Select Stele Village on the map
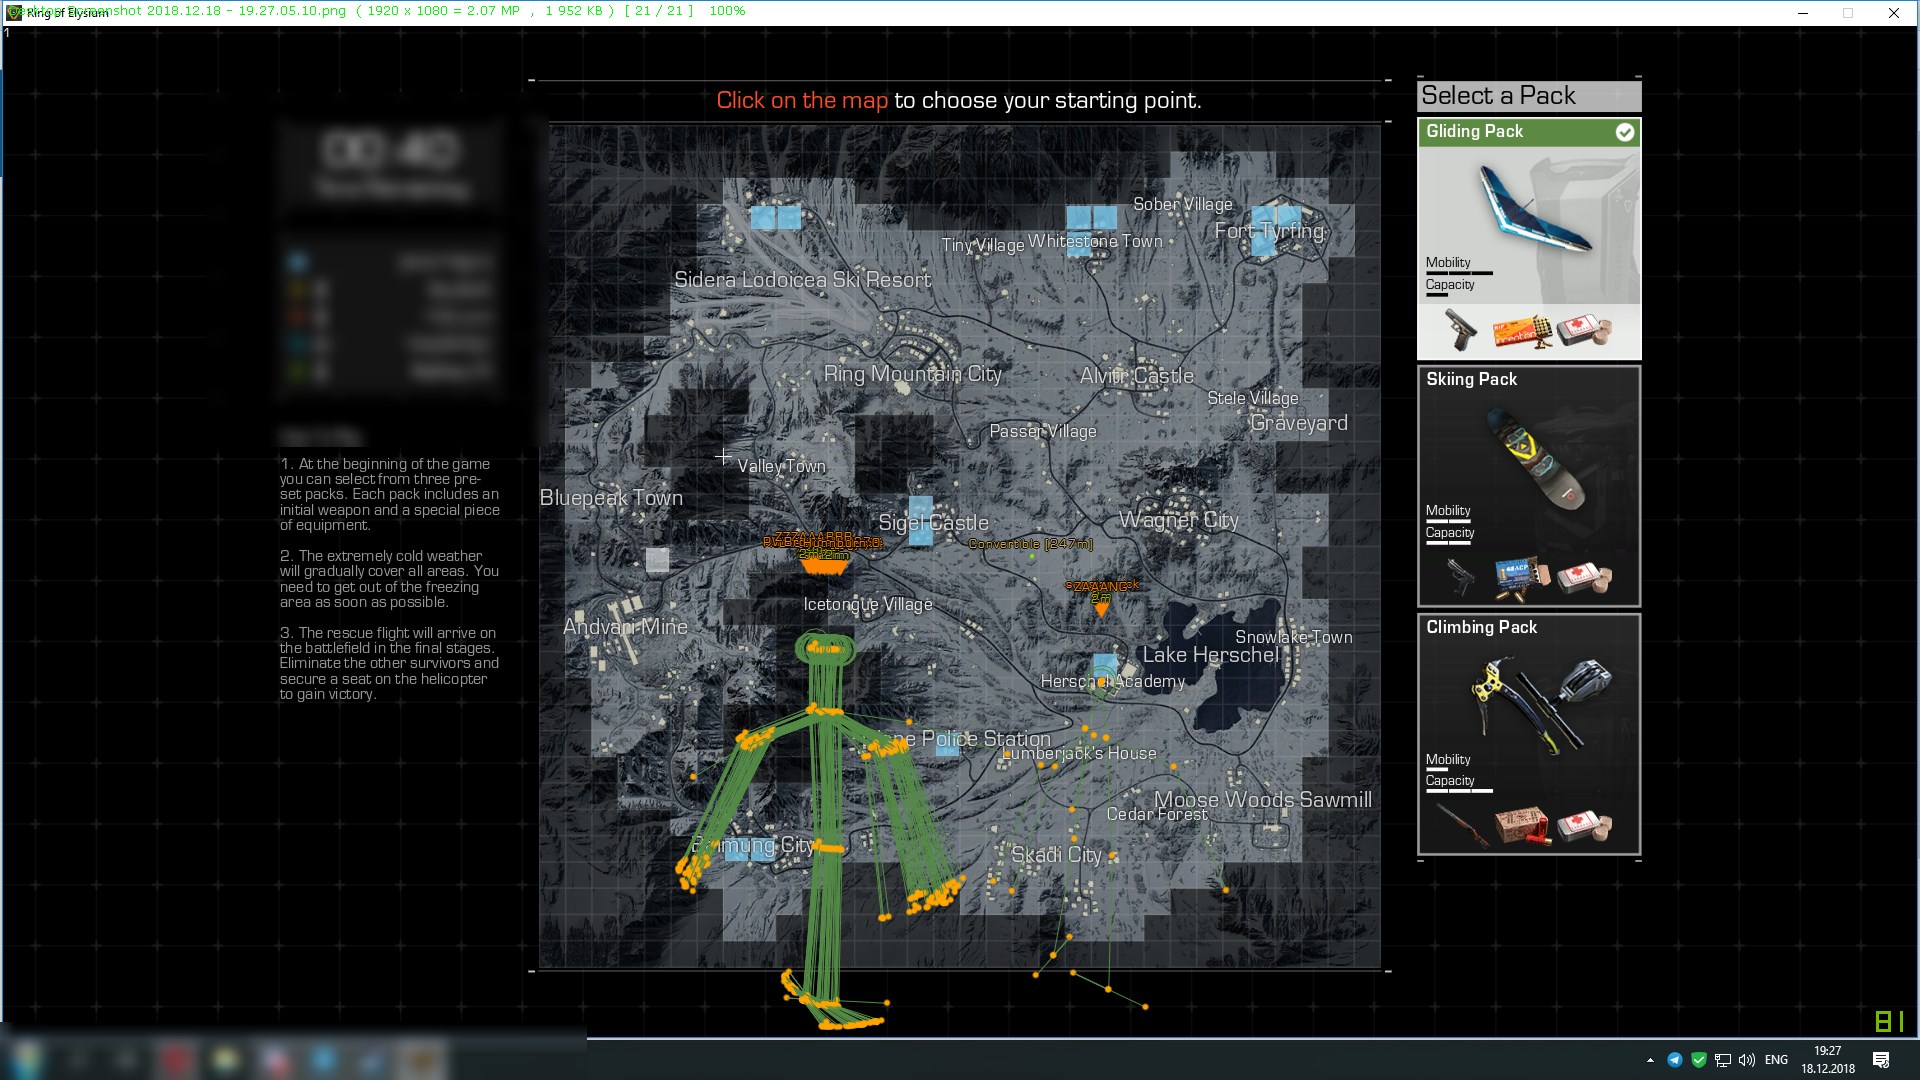This screenshot has width=1920, height=1080. tap(1252, 398)
